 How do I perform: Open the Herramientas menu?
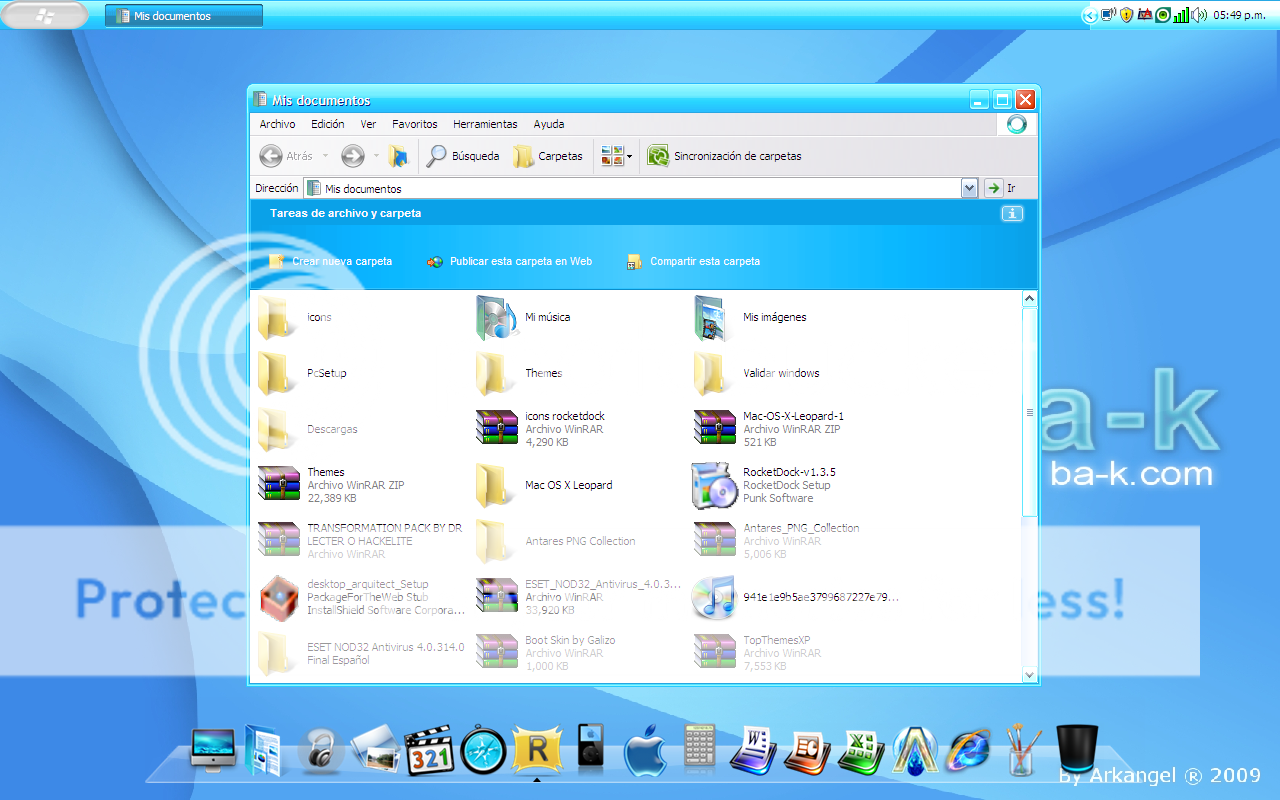[x=485, y=124]
